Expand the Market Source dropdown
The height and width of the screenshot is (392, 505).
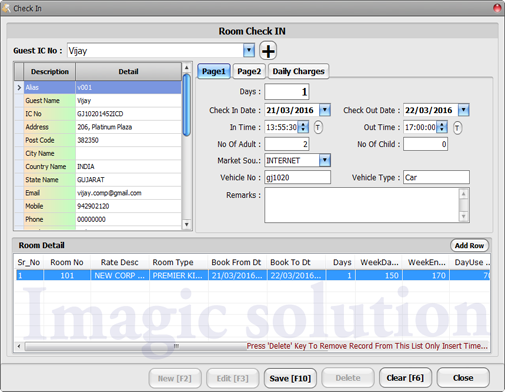tap(324, 160)
